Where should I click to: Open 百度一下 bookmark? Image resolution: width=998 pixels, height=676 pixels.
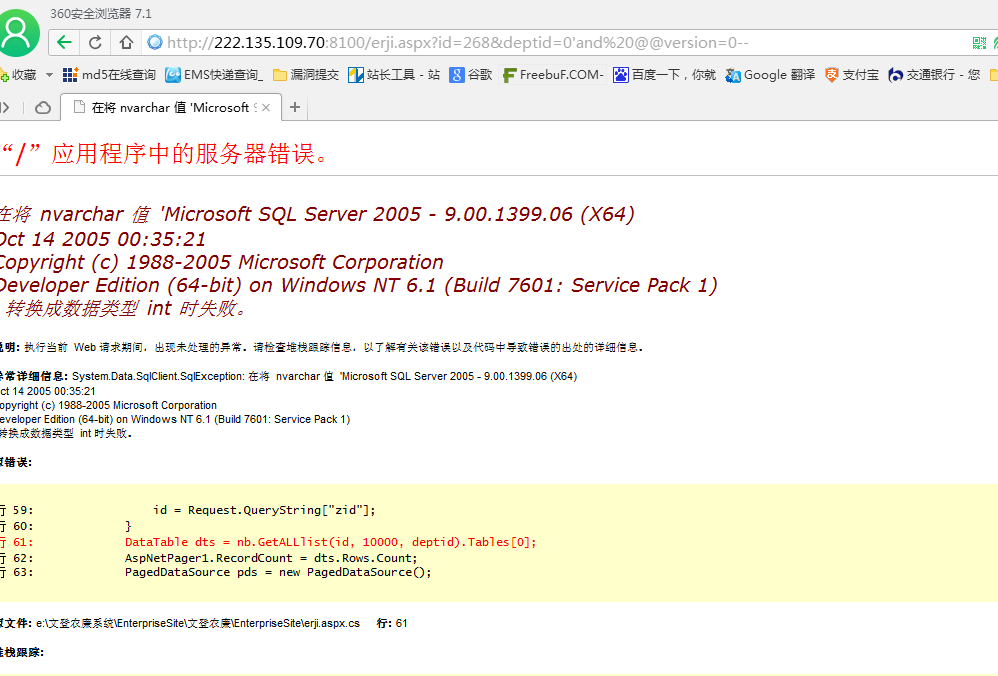[664, 75]
